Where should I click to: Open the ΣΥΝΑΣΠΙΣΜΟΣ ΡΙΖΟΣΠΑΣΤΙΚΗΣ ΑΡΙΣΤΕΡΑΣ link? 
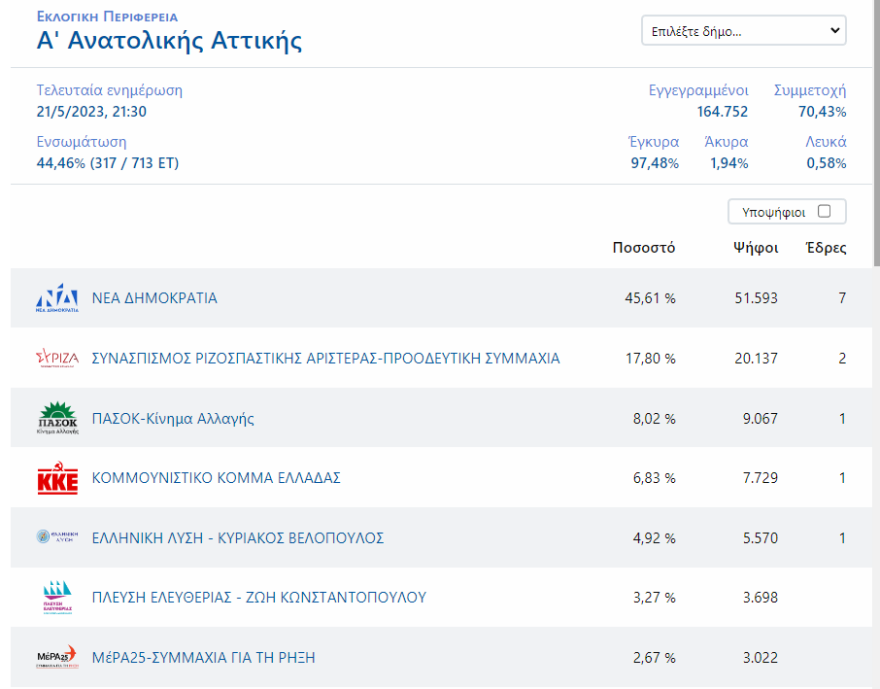click(326, 358)
